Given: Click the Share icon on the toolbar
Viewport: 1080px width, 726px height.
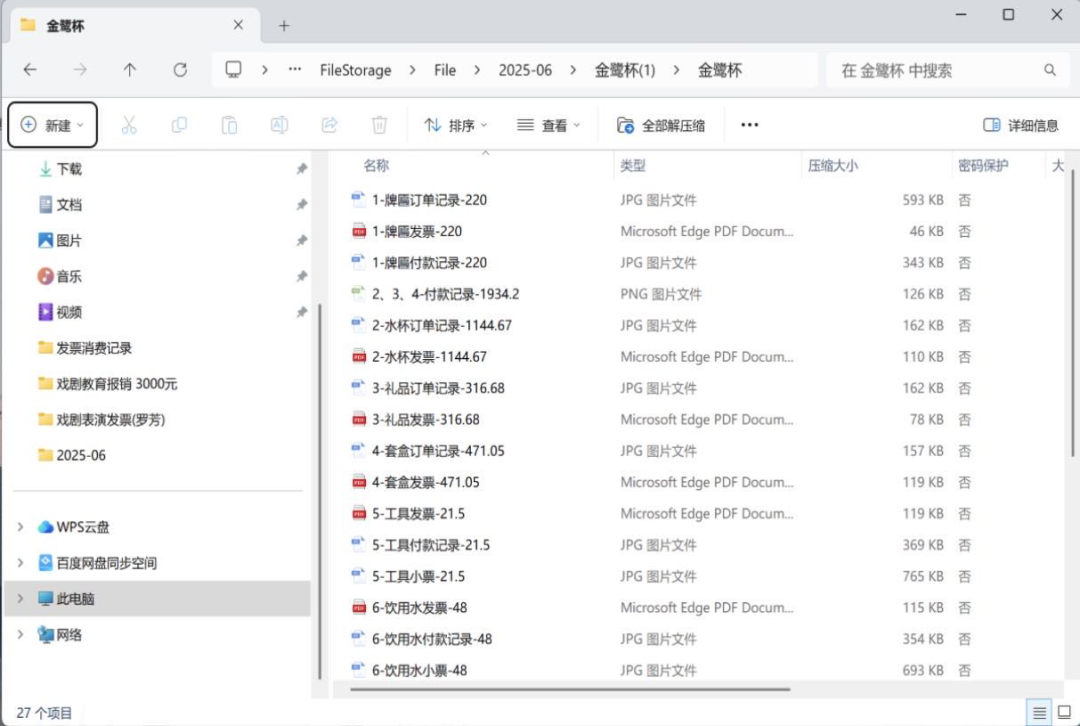Looking at the screenshot, I should tap(329, 124).
